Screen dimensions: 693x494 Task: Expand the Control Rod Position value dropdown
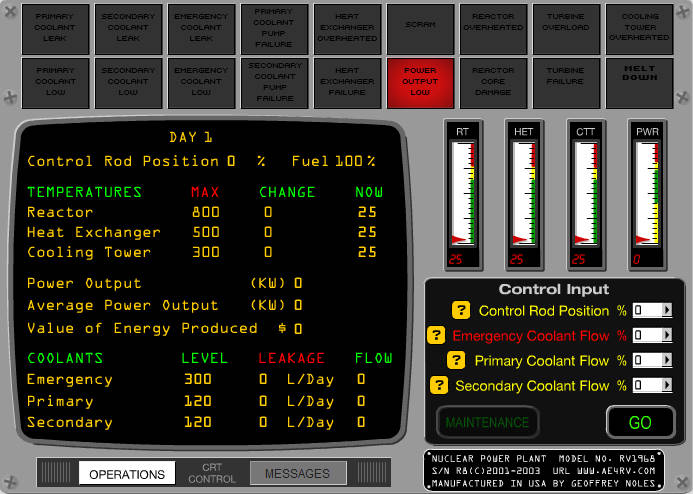[666, 310]
